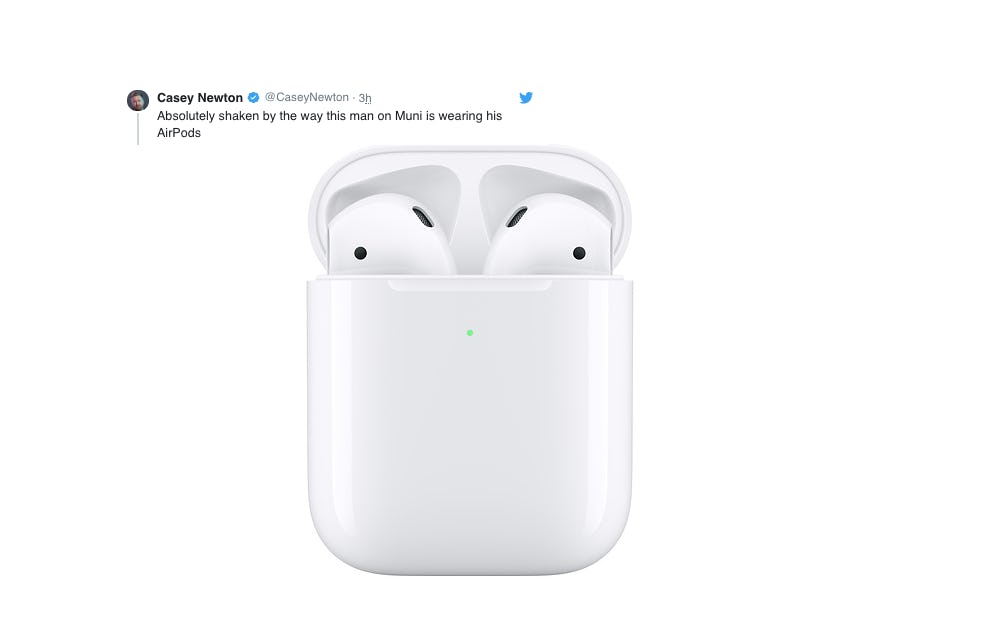The image size is (993, 642).
Task: Click the Twitter bird logo icon
Action: click(x=526, y=98)
